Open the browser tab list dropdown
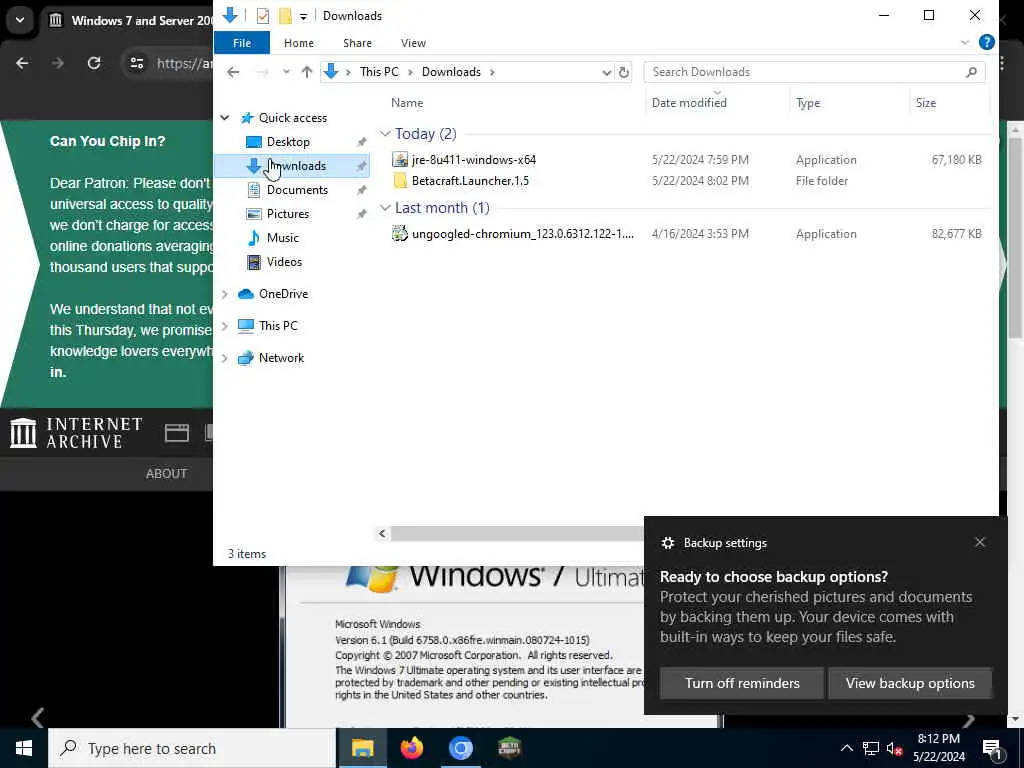This screenshot has height=768, width=1024. pos(20,20)
